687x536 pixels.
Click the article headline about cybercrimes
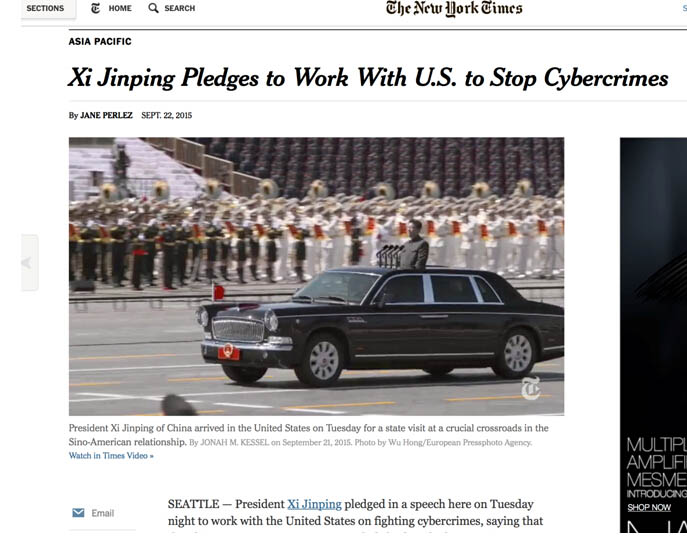pyautogui.click(x=368, y=78)
